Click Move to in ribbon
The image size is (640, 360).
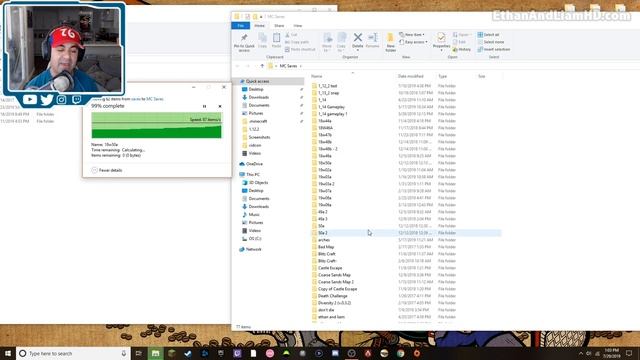click(x=327, y=42)
